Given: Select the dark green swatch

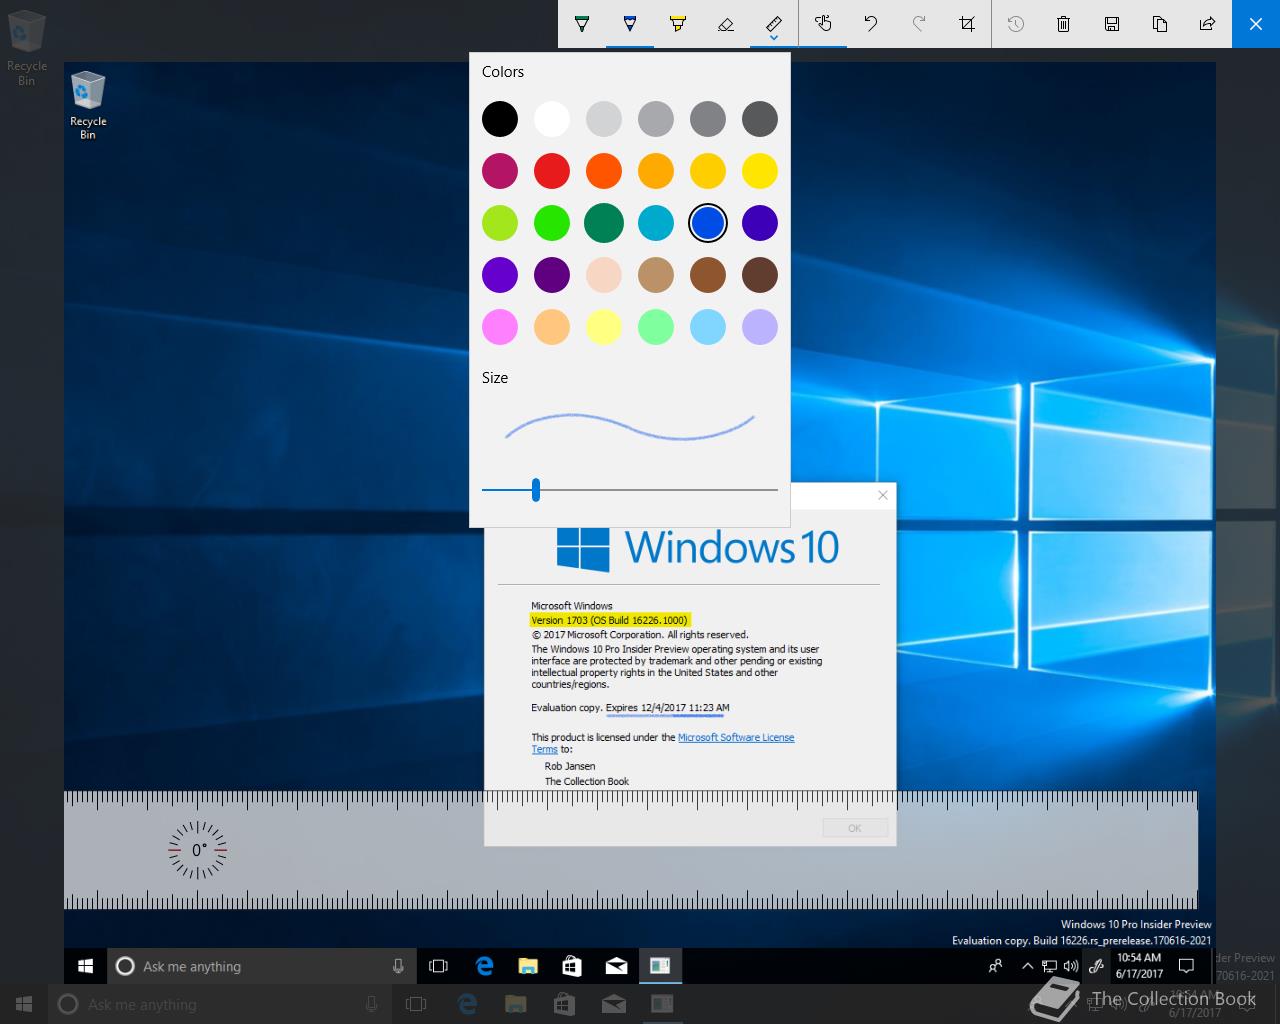Looking at the screenshot, I should pyautogui.click(x=604, y=223).
